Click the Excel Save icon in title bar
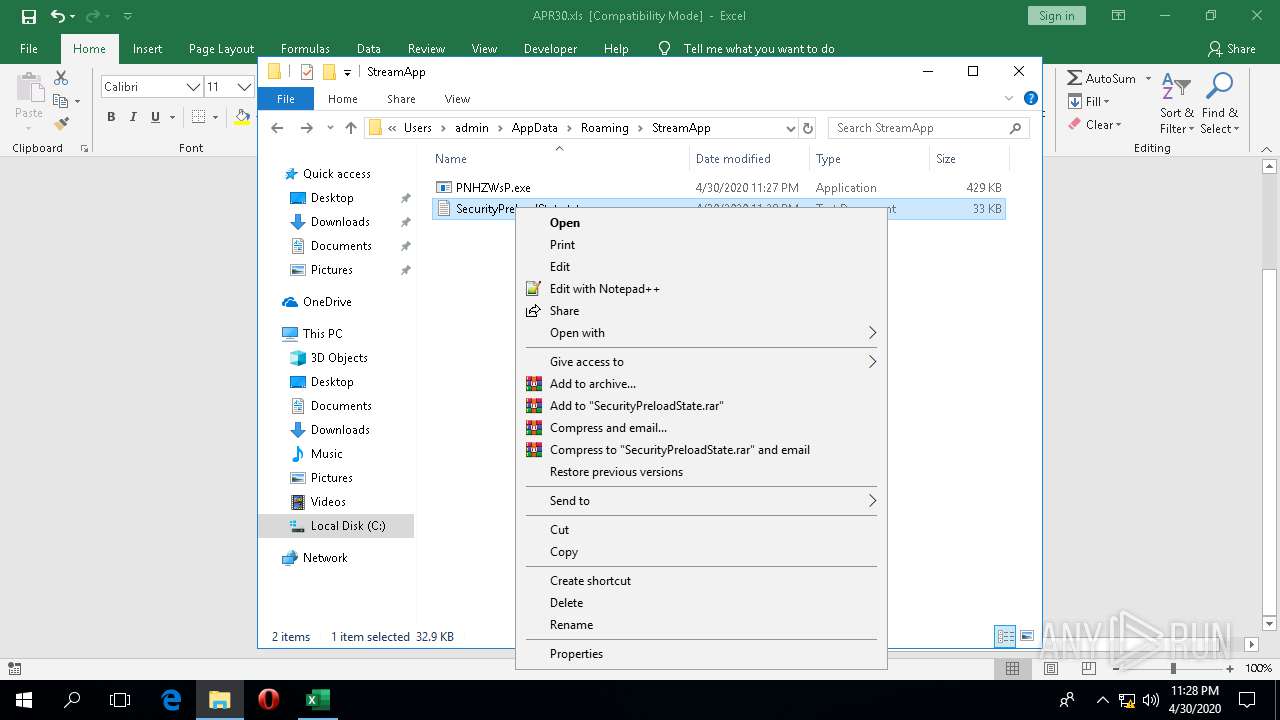1280x720 pixels. pos(29,16)
